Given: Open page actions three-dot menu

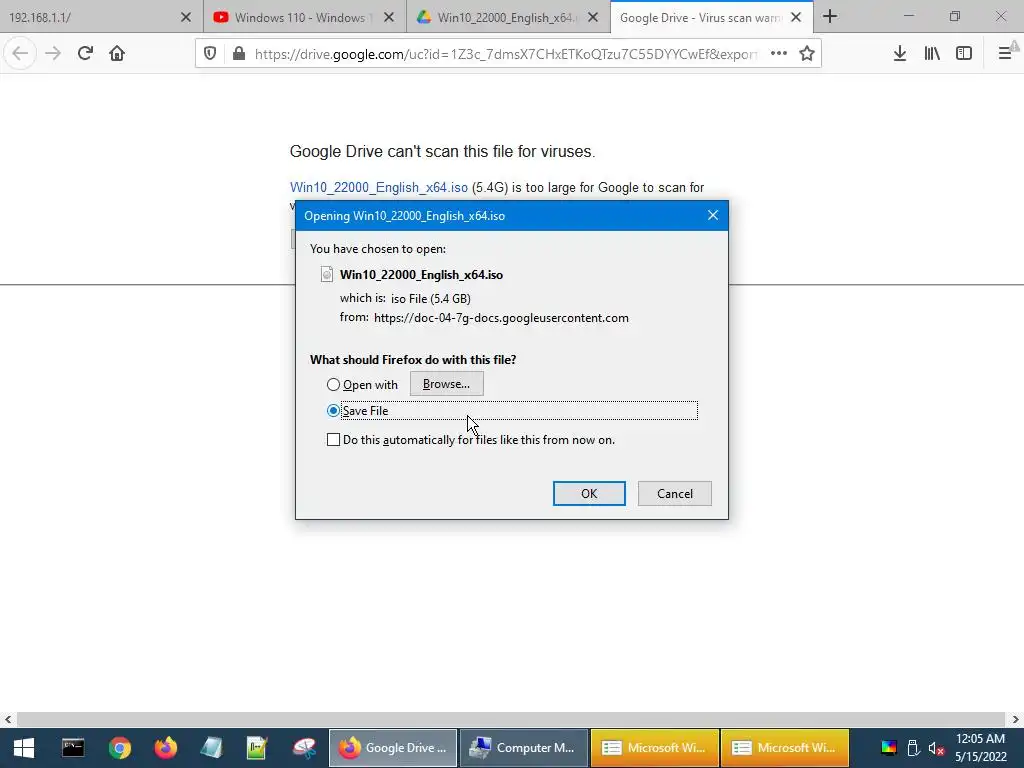Looking at the screenshot, I should (778, 54).
